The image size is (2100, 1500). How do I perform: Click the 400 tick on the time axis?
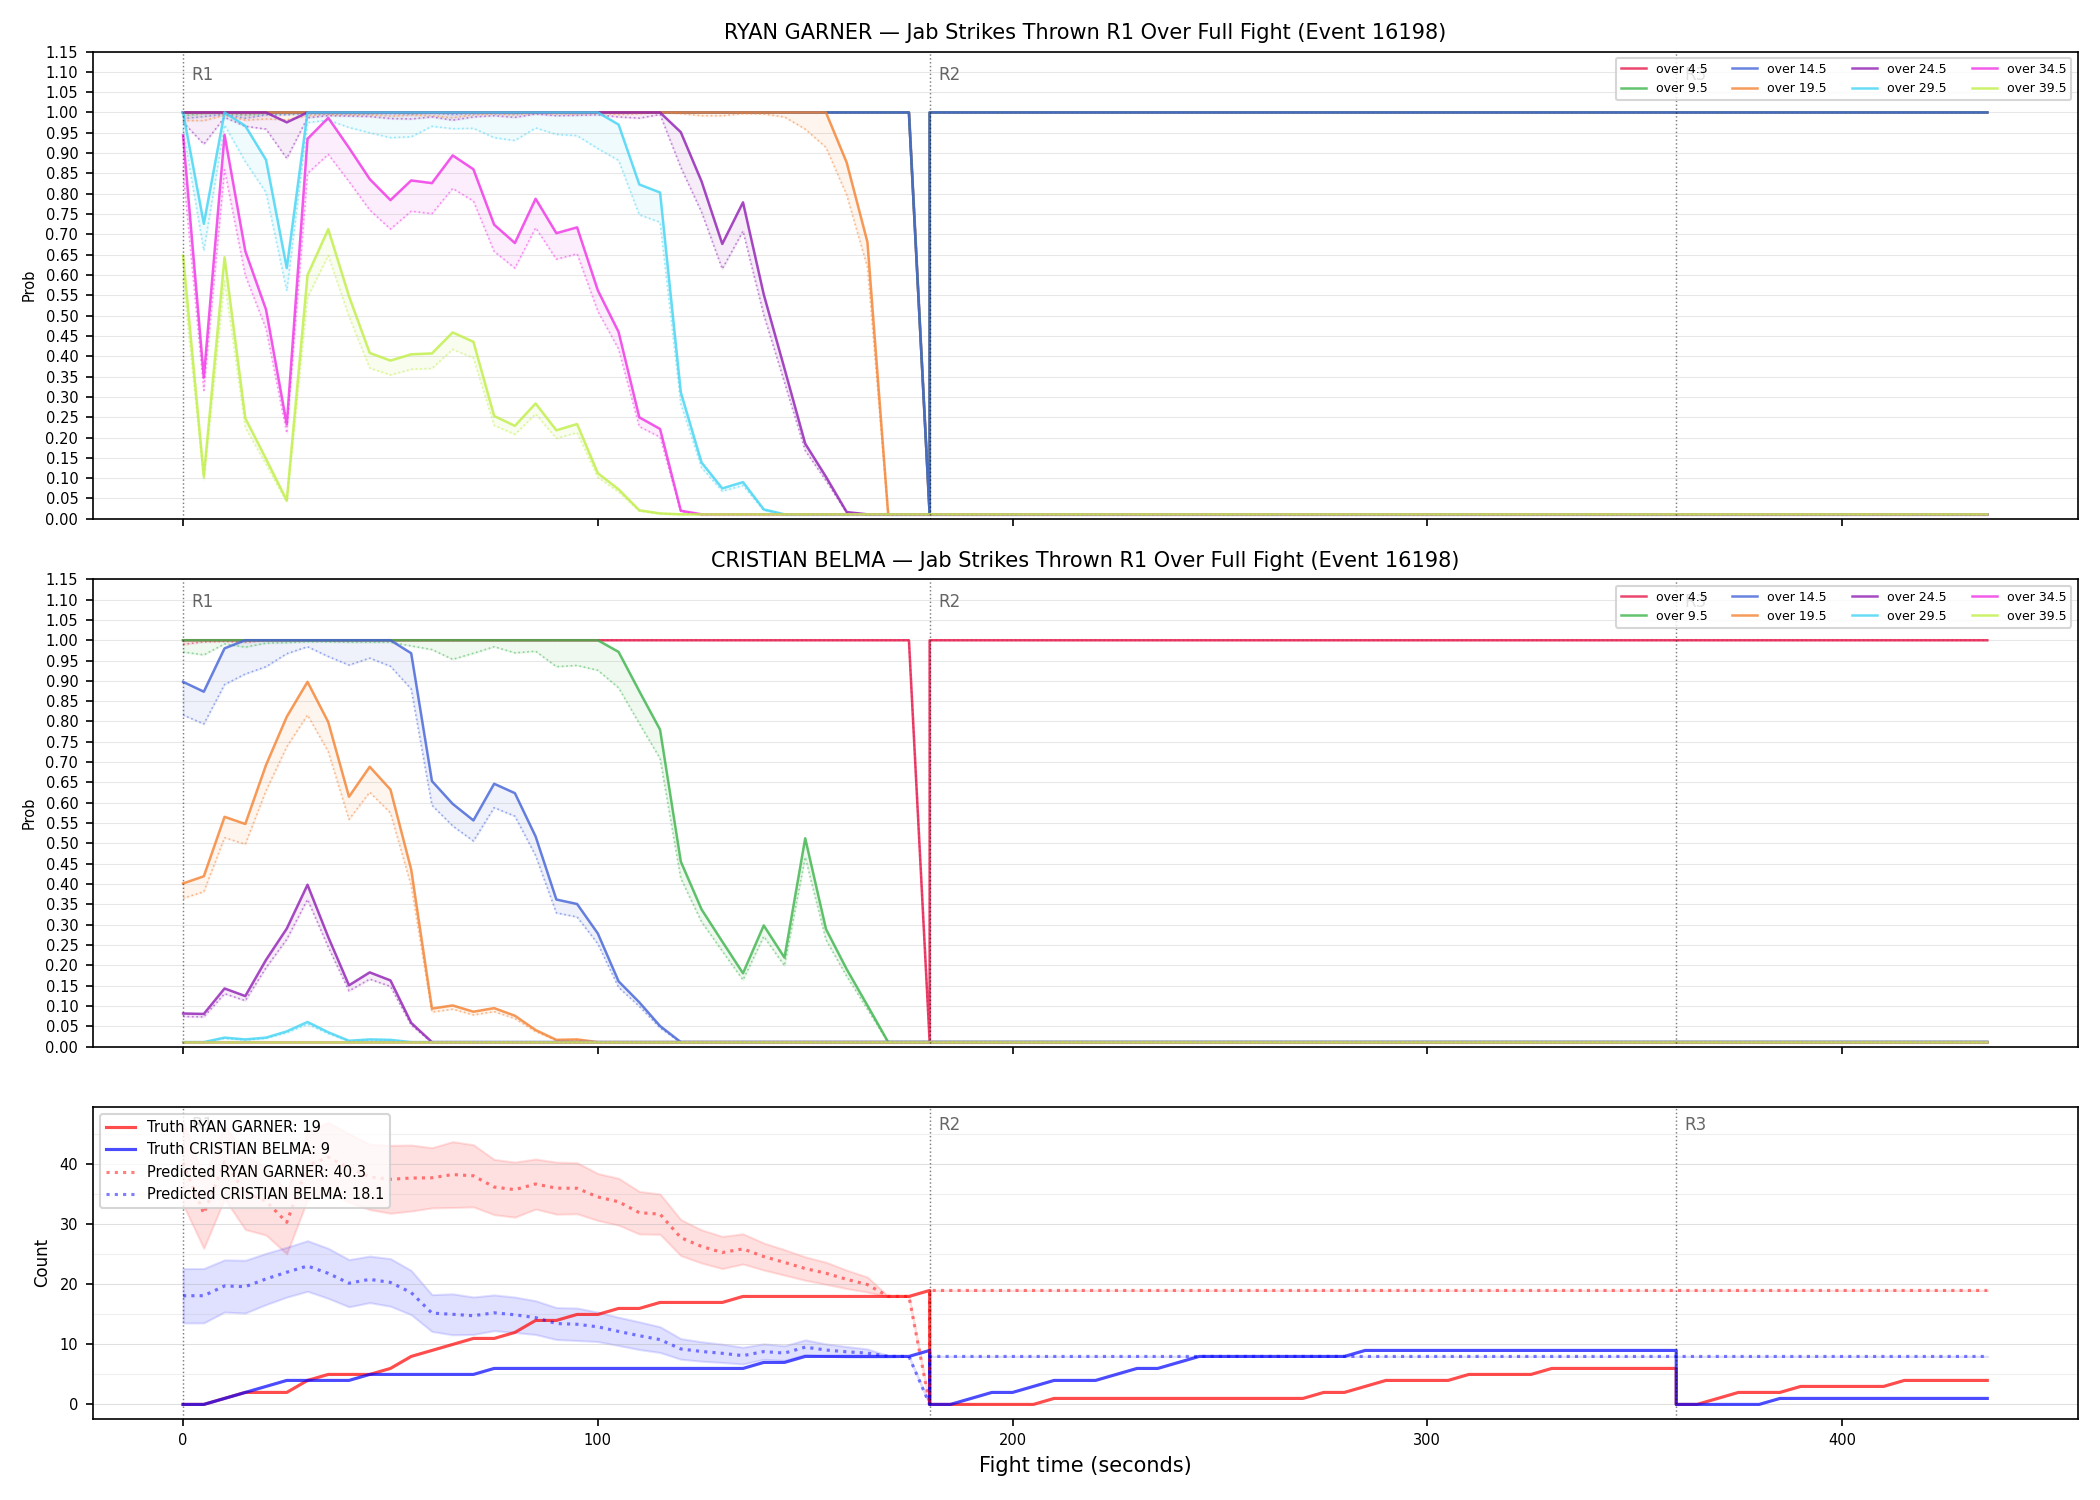1842,1440
